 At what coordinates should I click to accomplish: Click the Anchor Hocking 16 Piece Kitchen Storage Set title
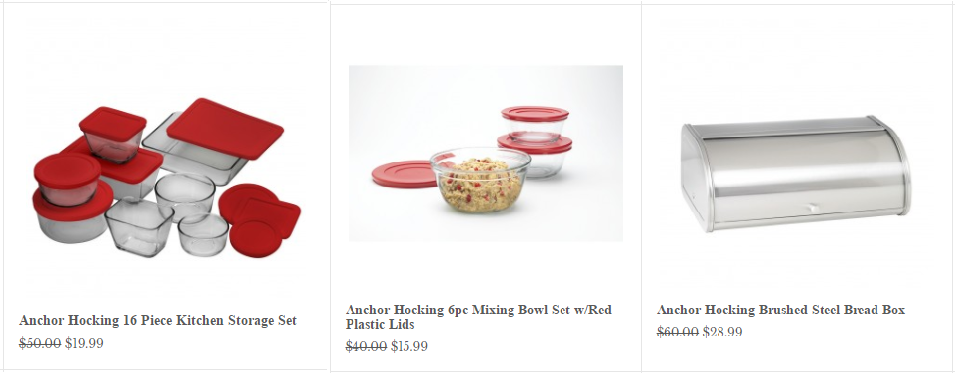(158, 320)
